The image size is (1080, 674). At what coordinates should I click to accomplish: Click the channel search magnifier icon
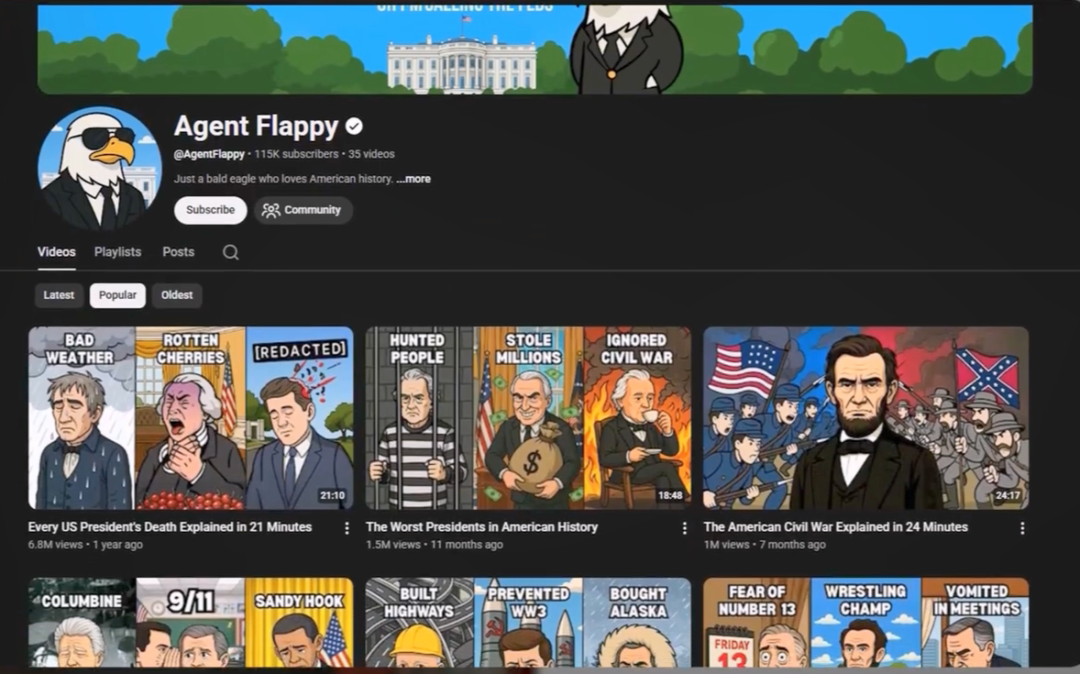[231, 253]
